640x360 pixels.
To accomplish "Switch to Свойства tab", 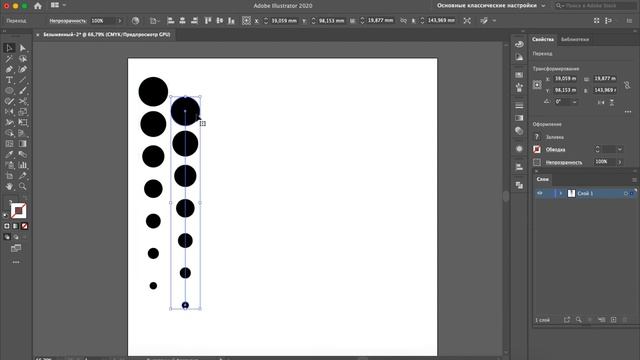I will tap(542, 40).
